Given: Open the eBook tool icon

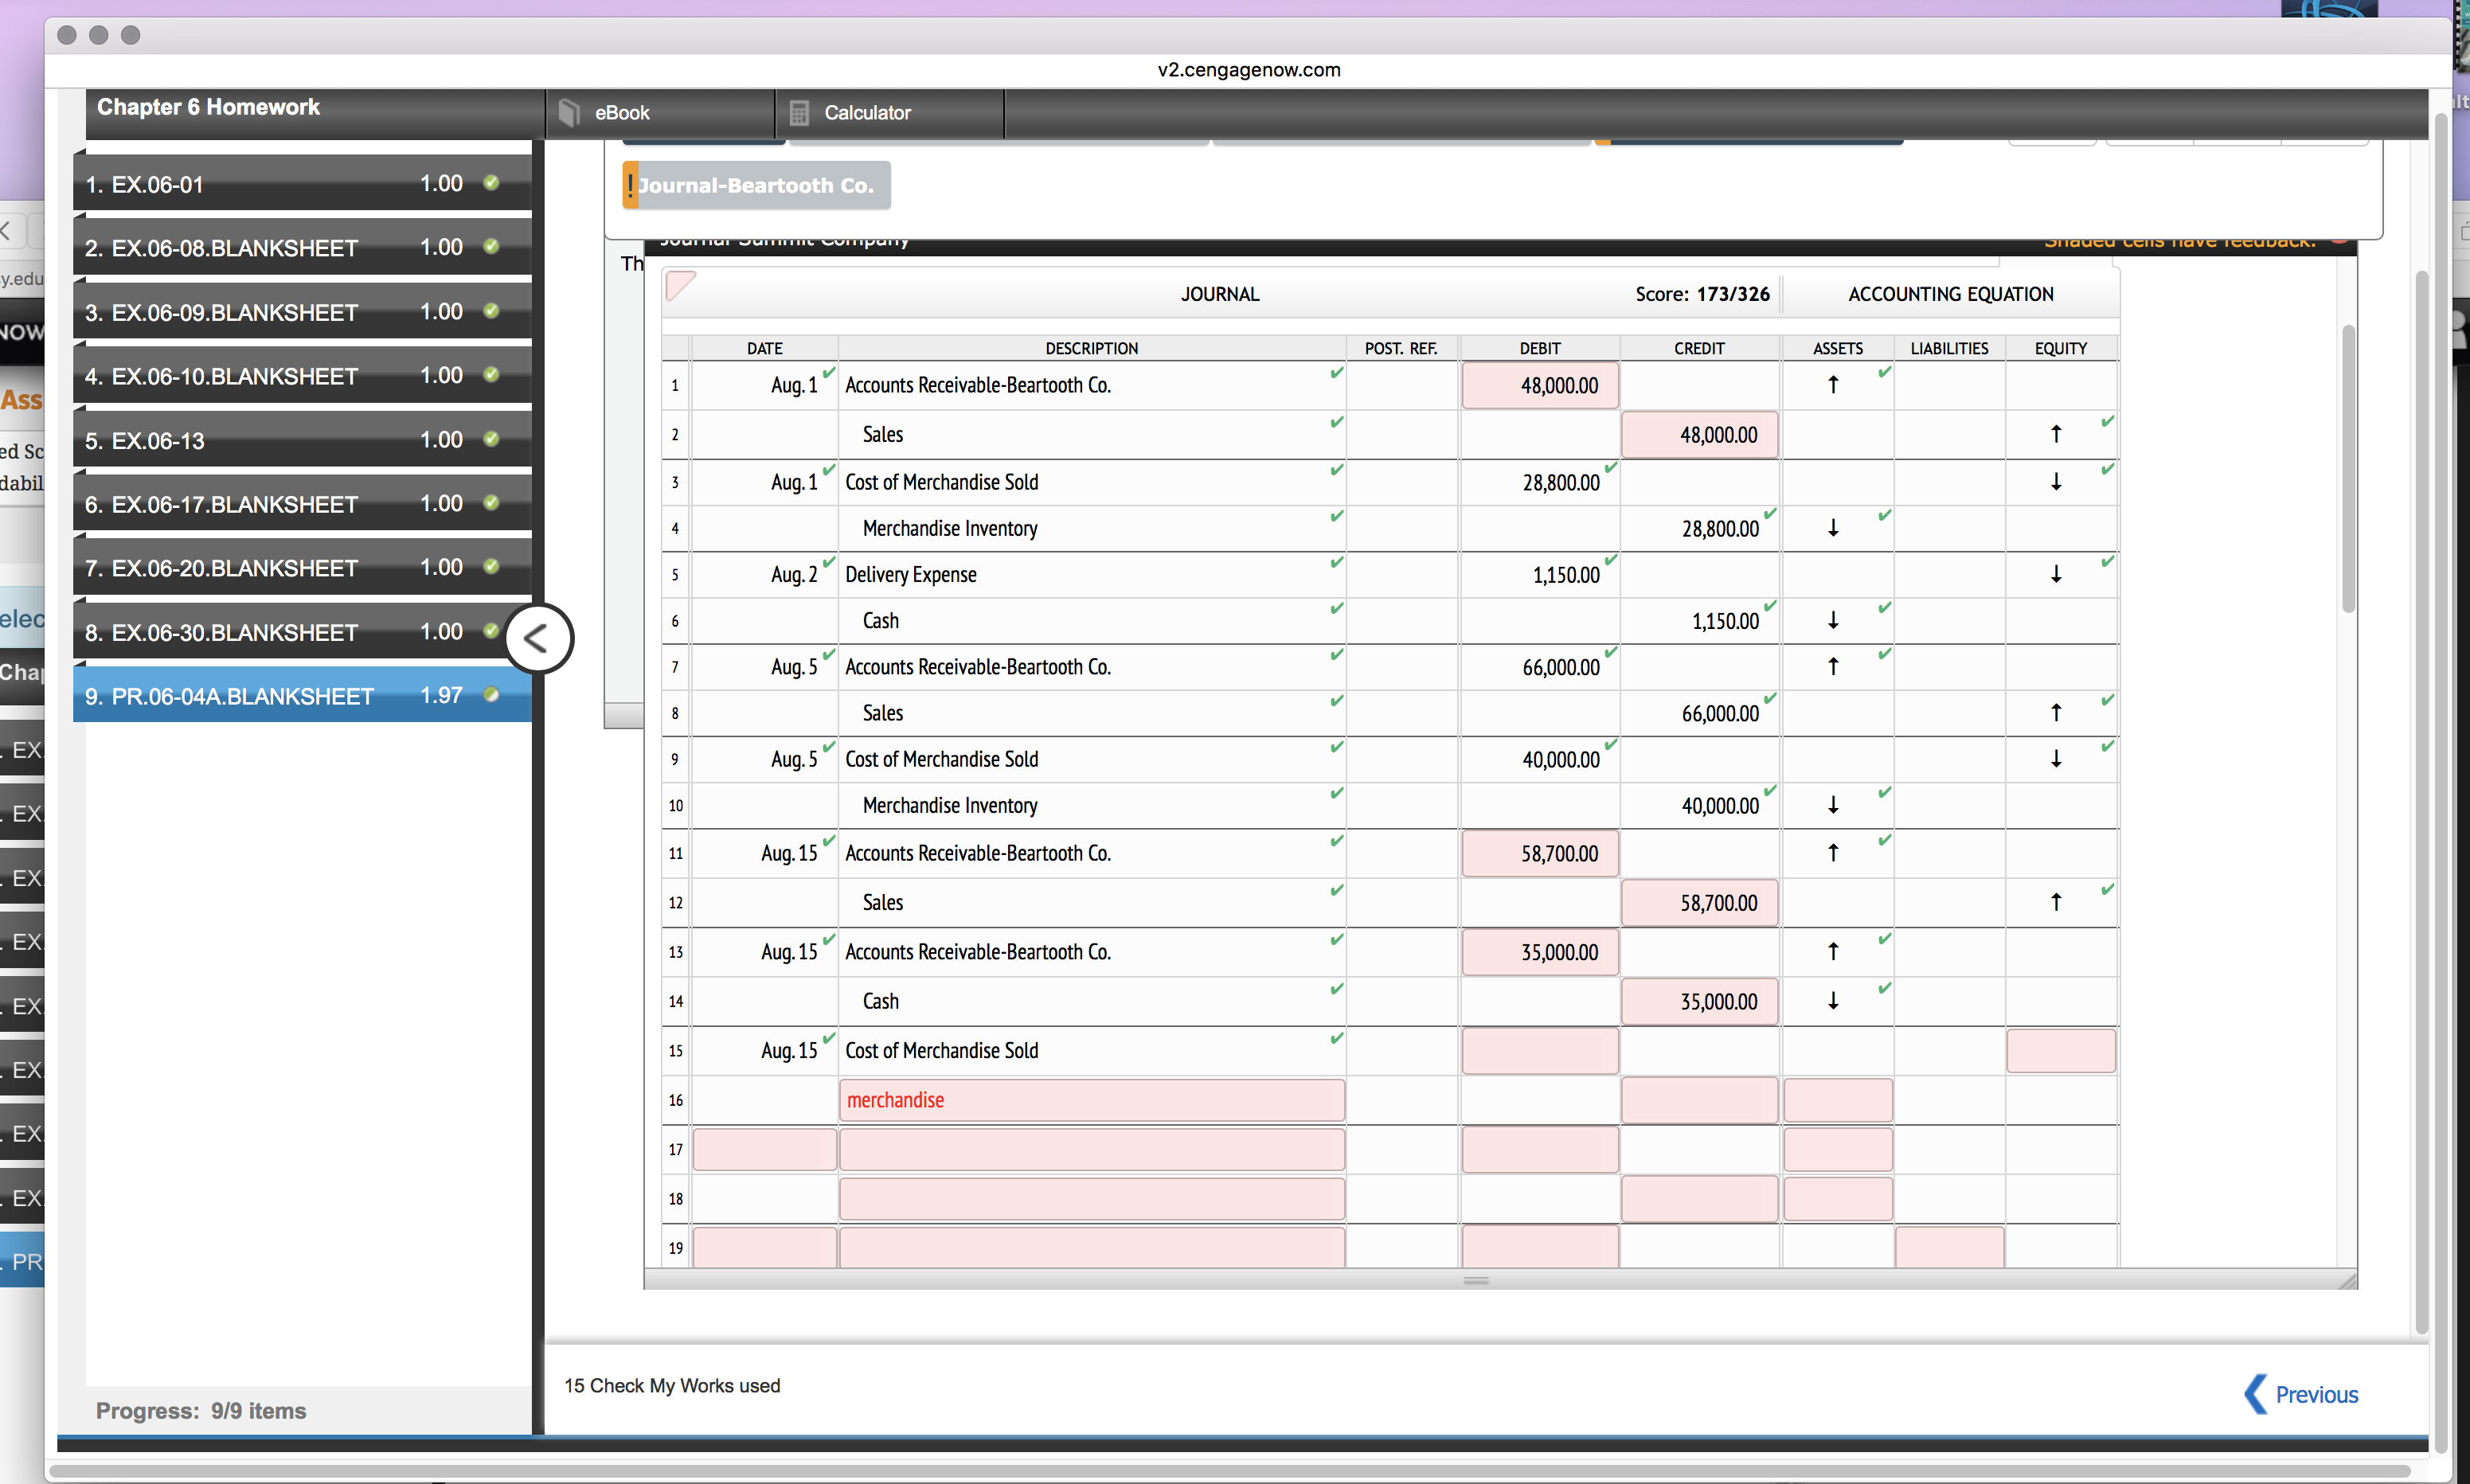Looking at the screenshot, I should 569,113.
